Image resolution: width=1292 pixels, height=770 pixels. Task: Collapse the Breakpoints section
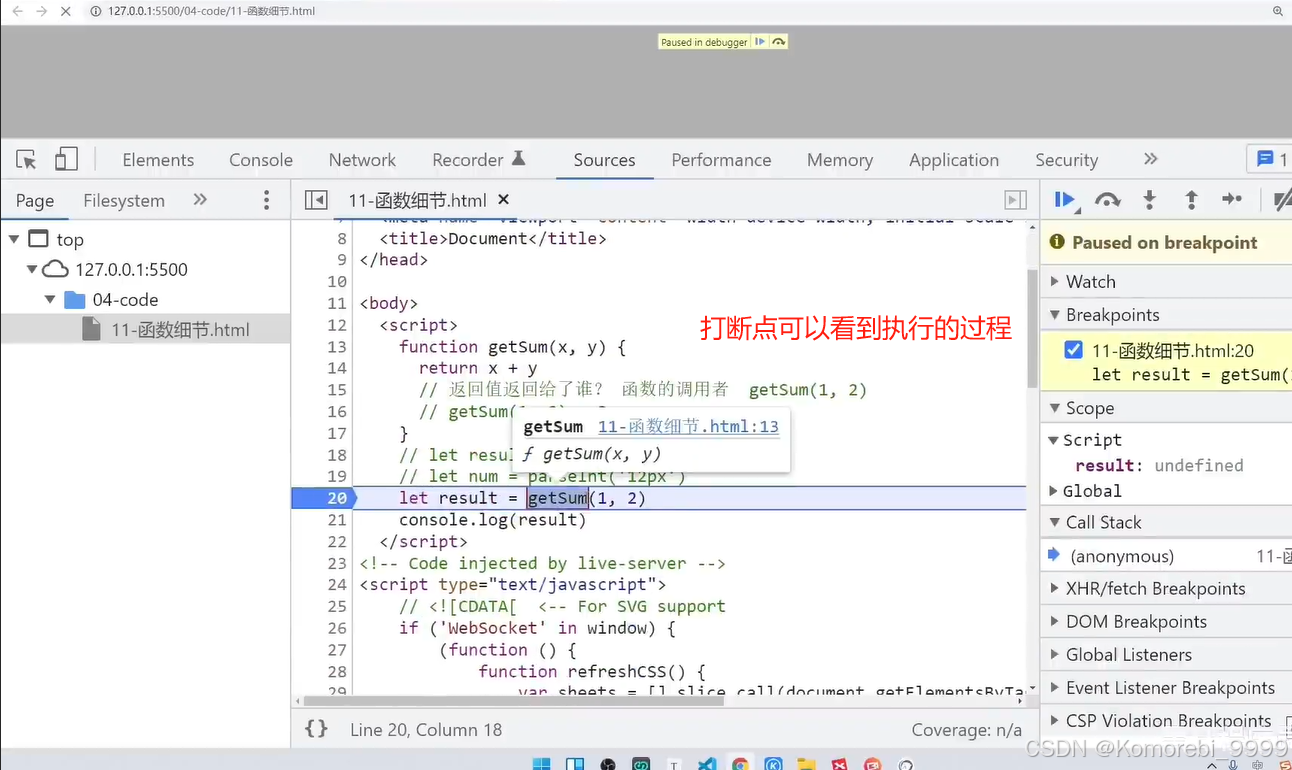1166,315
